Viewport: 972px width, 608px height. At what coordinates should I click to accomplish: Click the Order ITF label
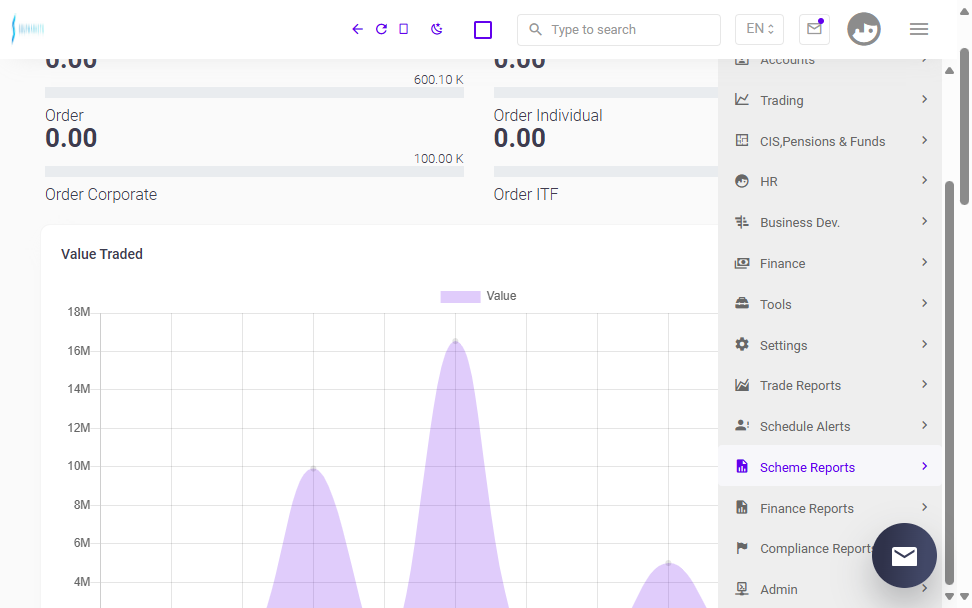click(526, 194)
